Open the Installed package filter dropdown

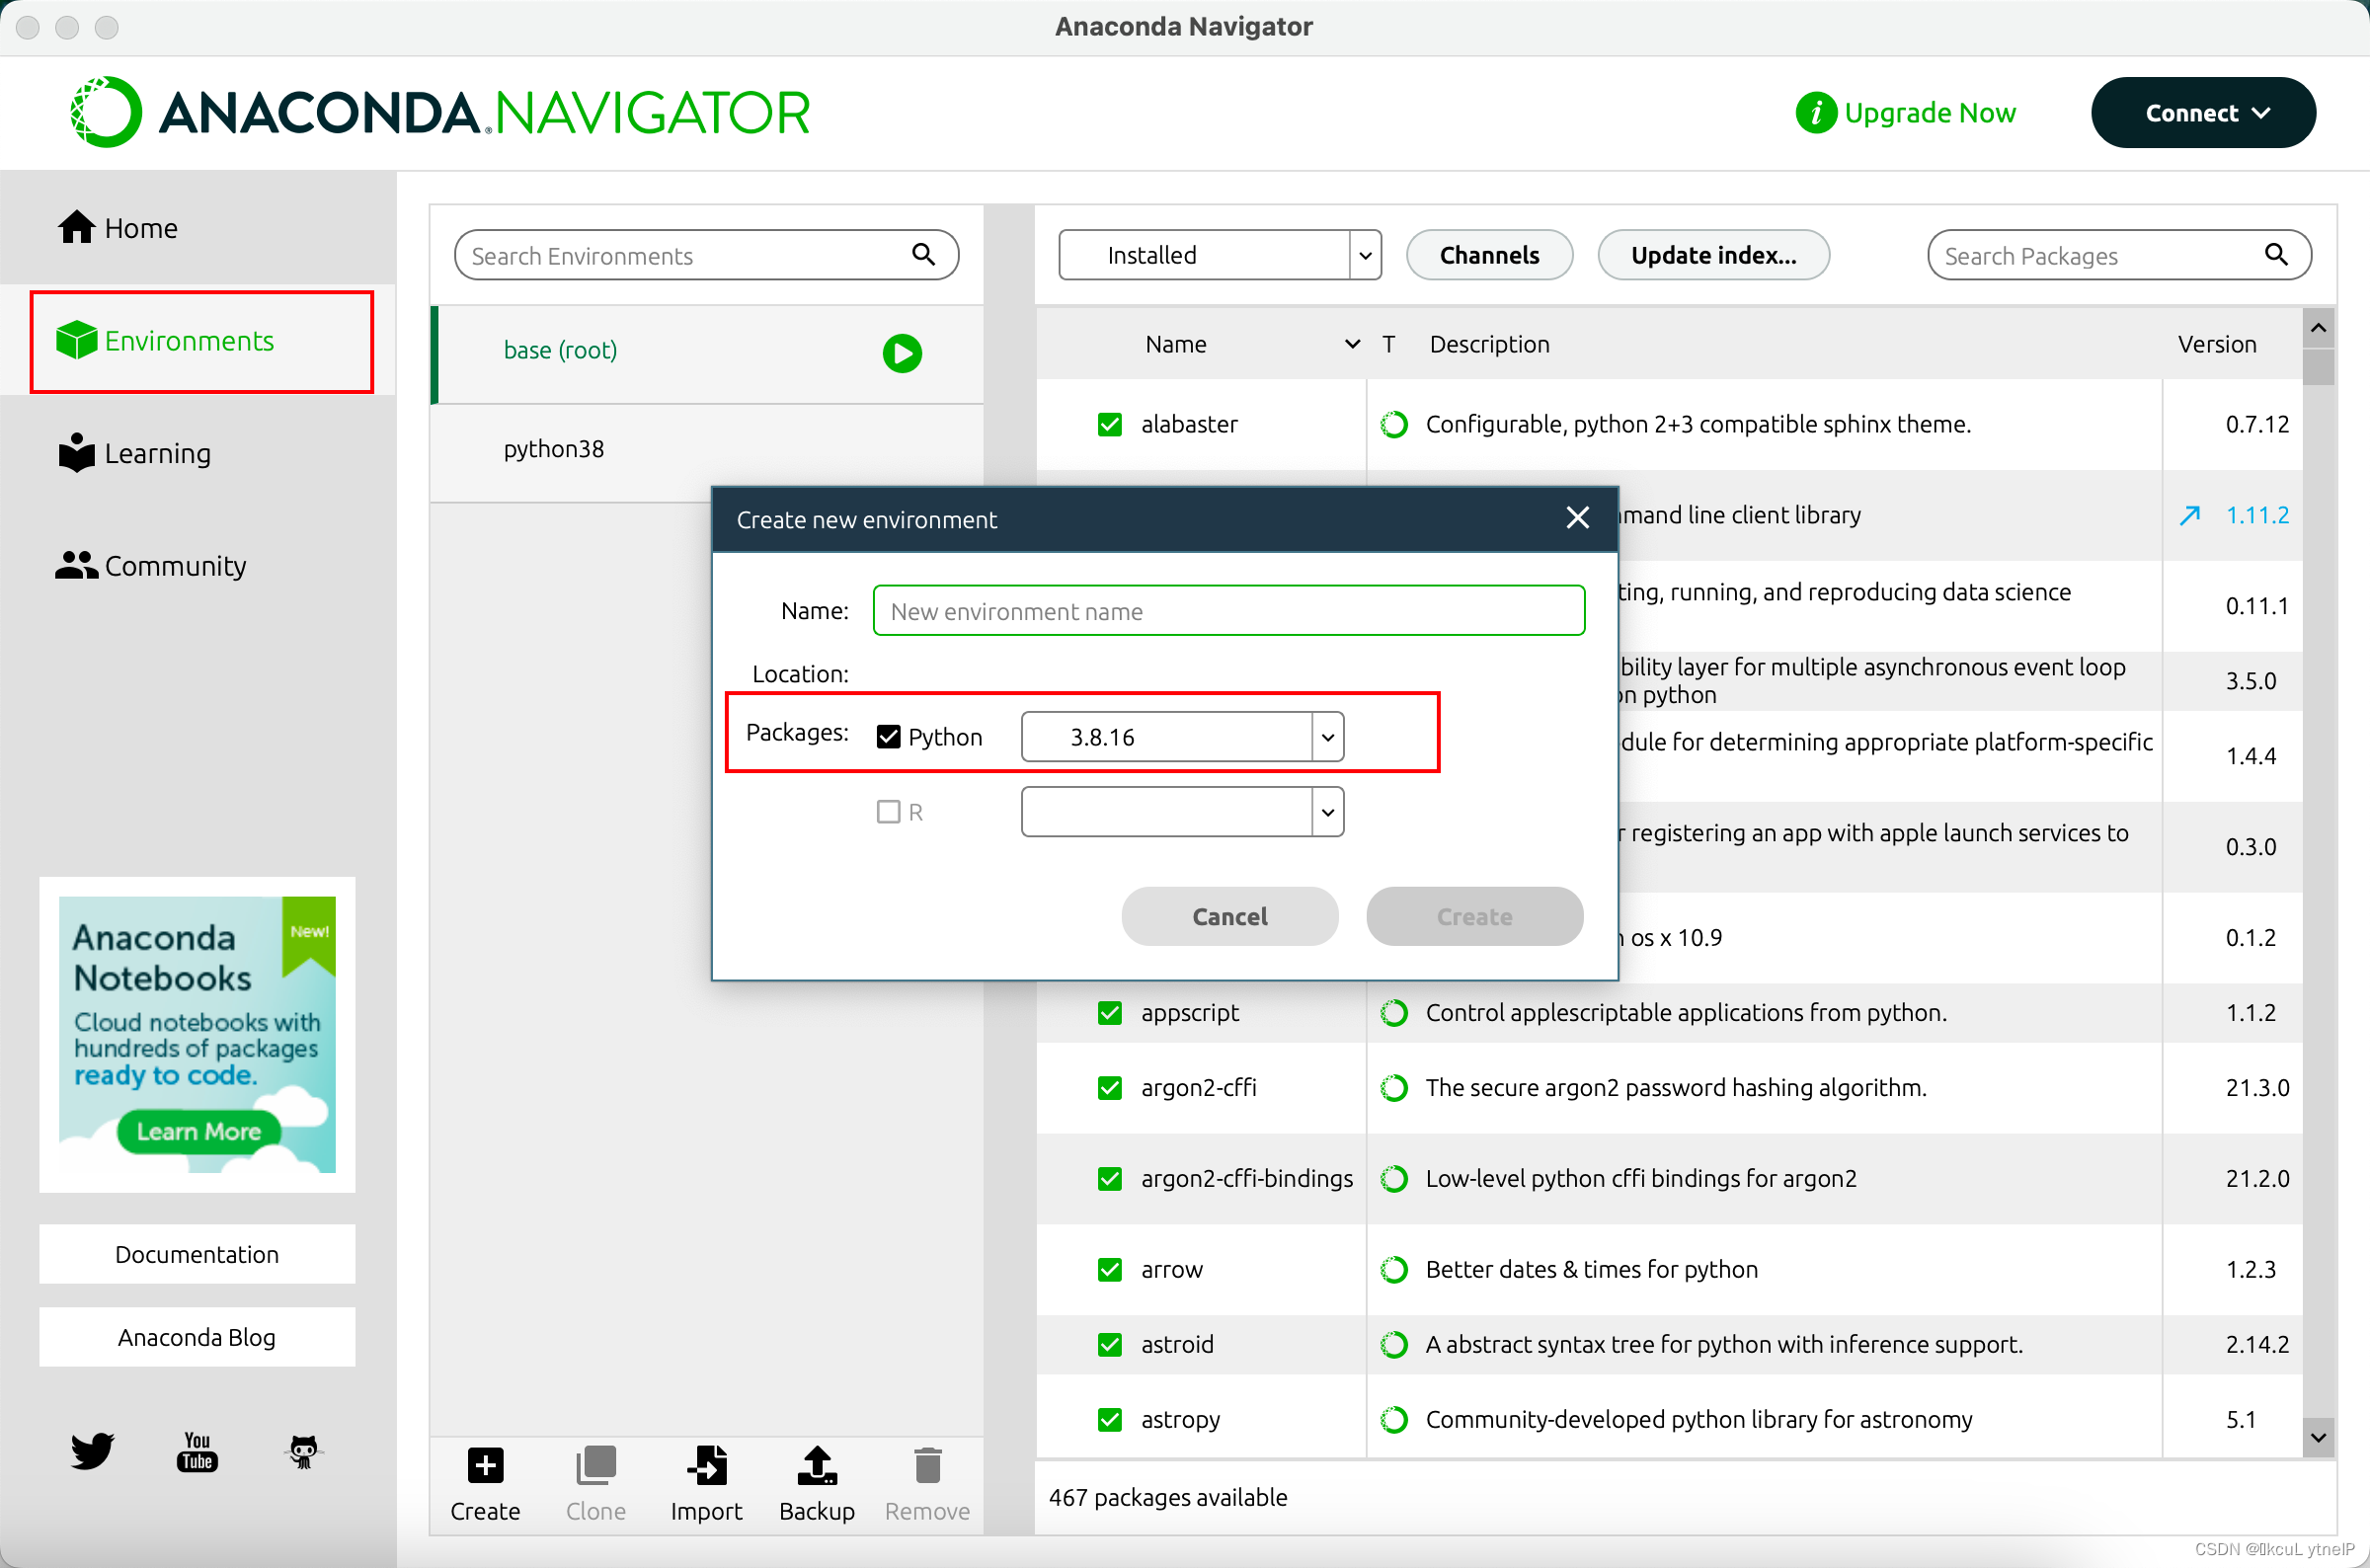[x=1220, y=256]
